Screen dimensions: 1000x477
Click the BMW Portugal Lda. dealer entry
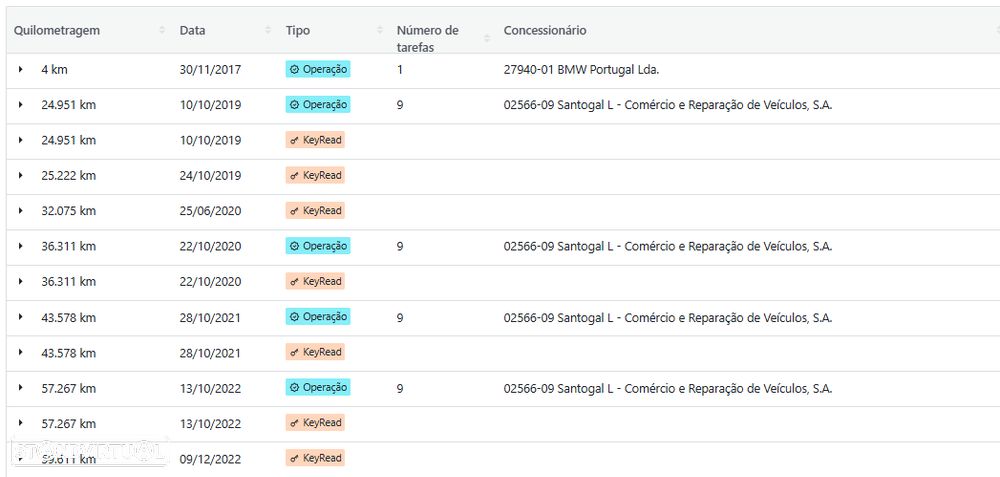click(x=581, y=70)
